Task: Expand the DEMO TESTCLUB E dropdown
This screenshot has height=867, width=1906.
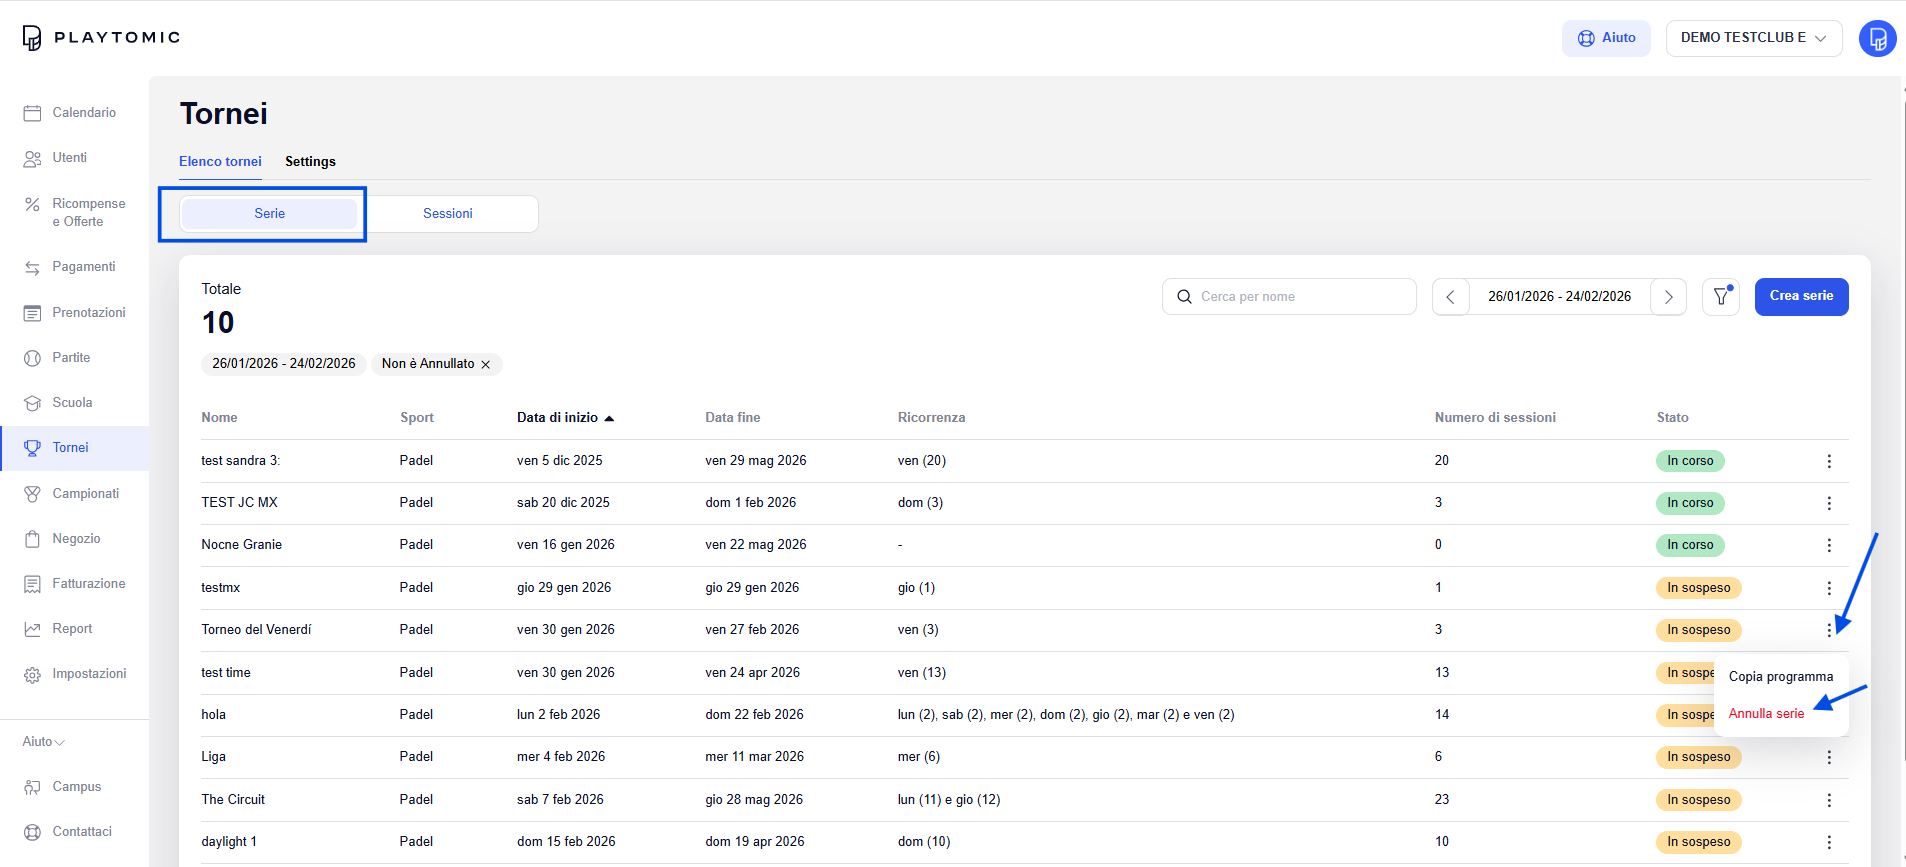Action: (x=1753, y=38)
